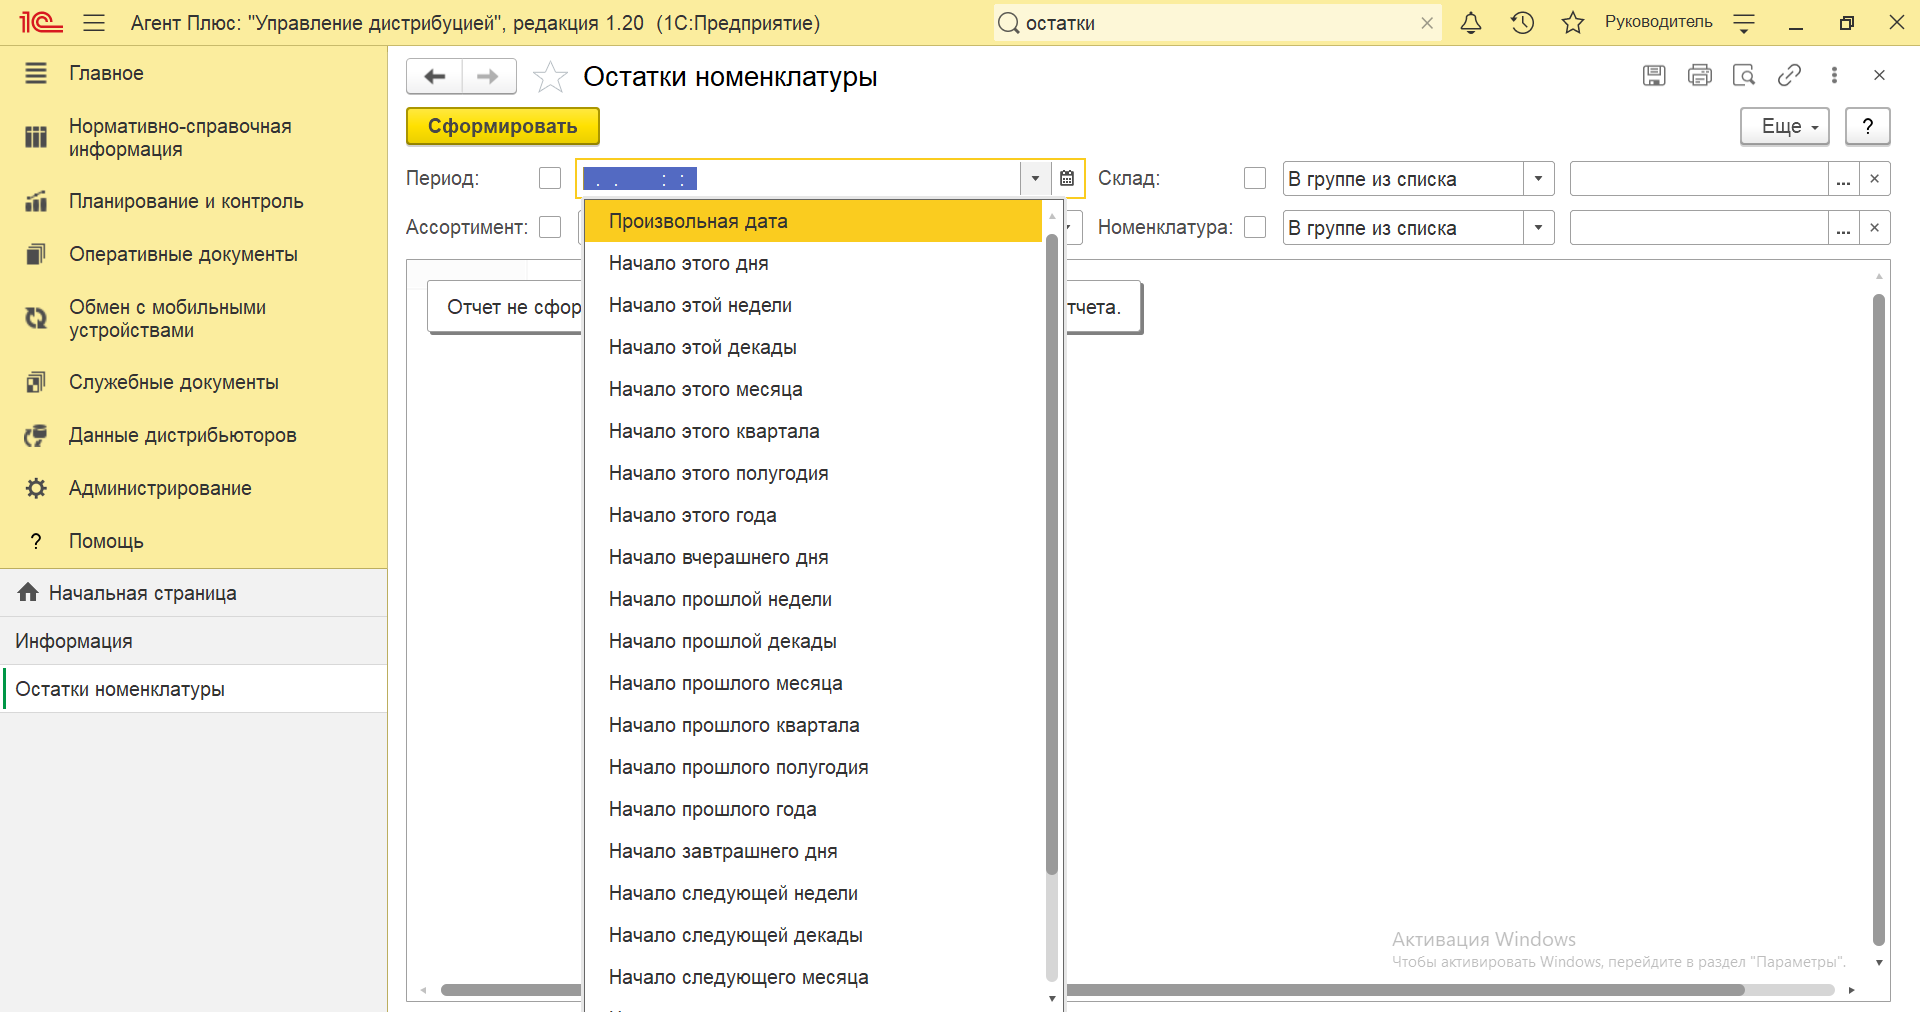Open Помощь section
This screenshot has width=1920, height=1012.
pos(194,541)
